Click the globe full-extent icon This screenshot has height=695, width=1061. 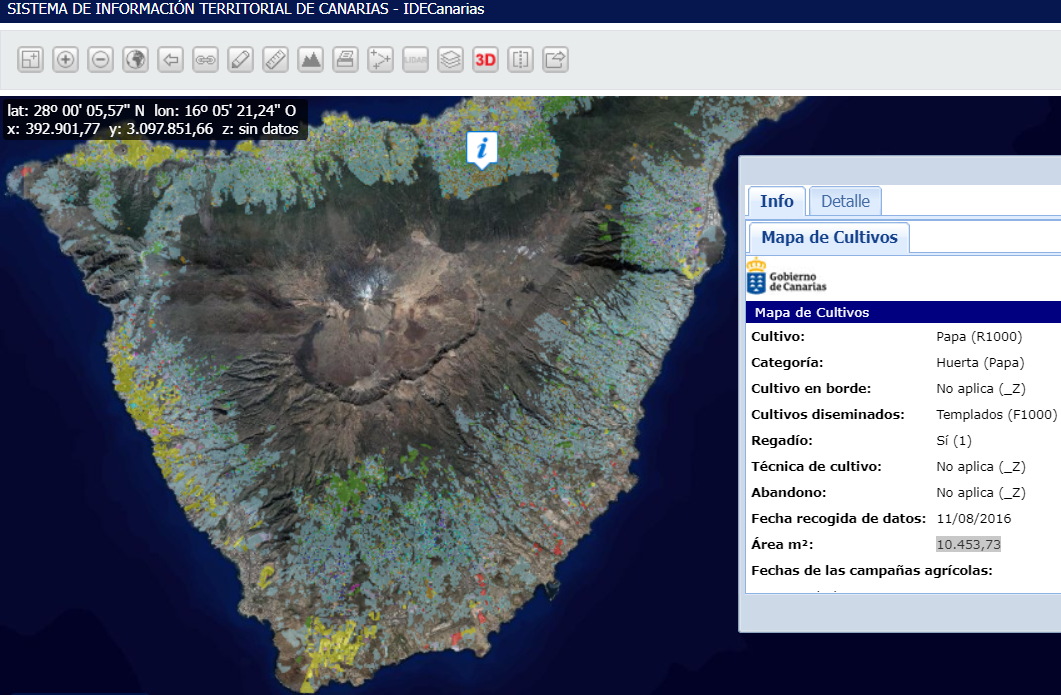pos(135,60)
